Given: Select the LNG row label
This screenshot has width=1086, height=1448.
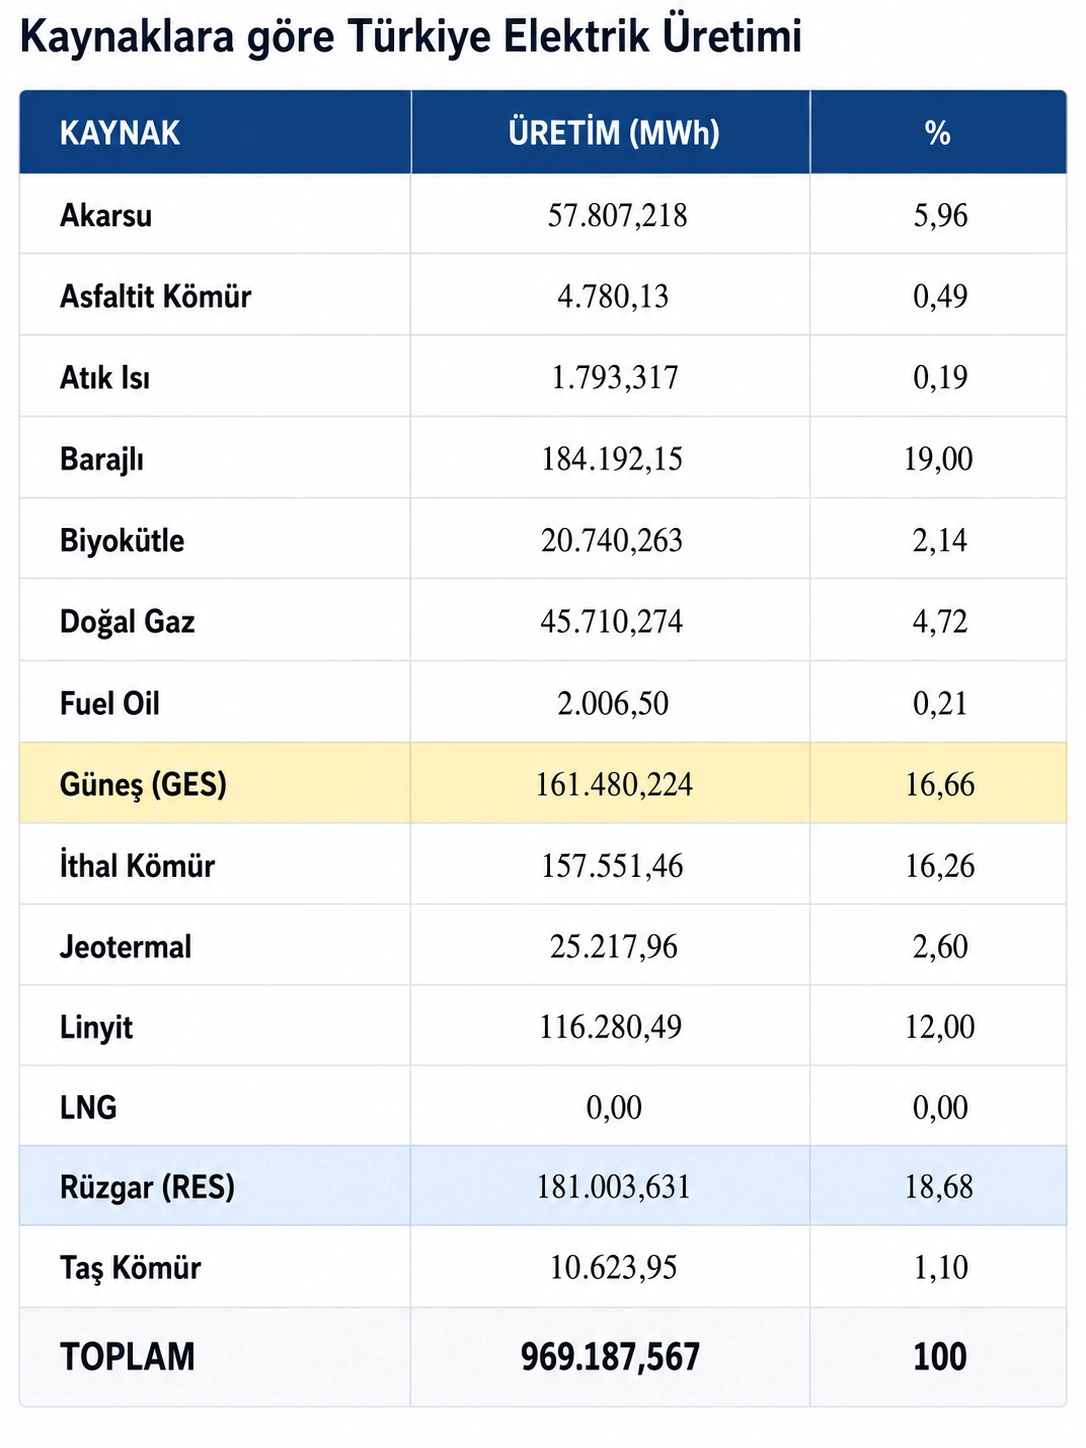Looking at the screenshot, I should (88, 1107).
